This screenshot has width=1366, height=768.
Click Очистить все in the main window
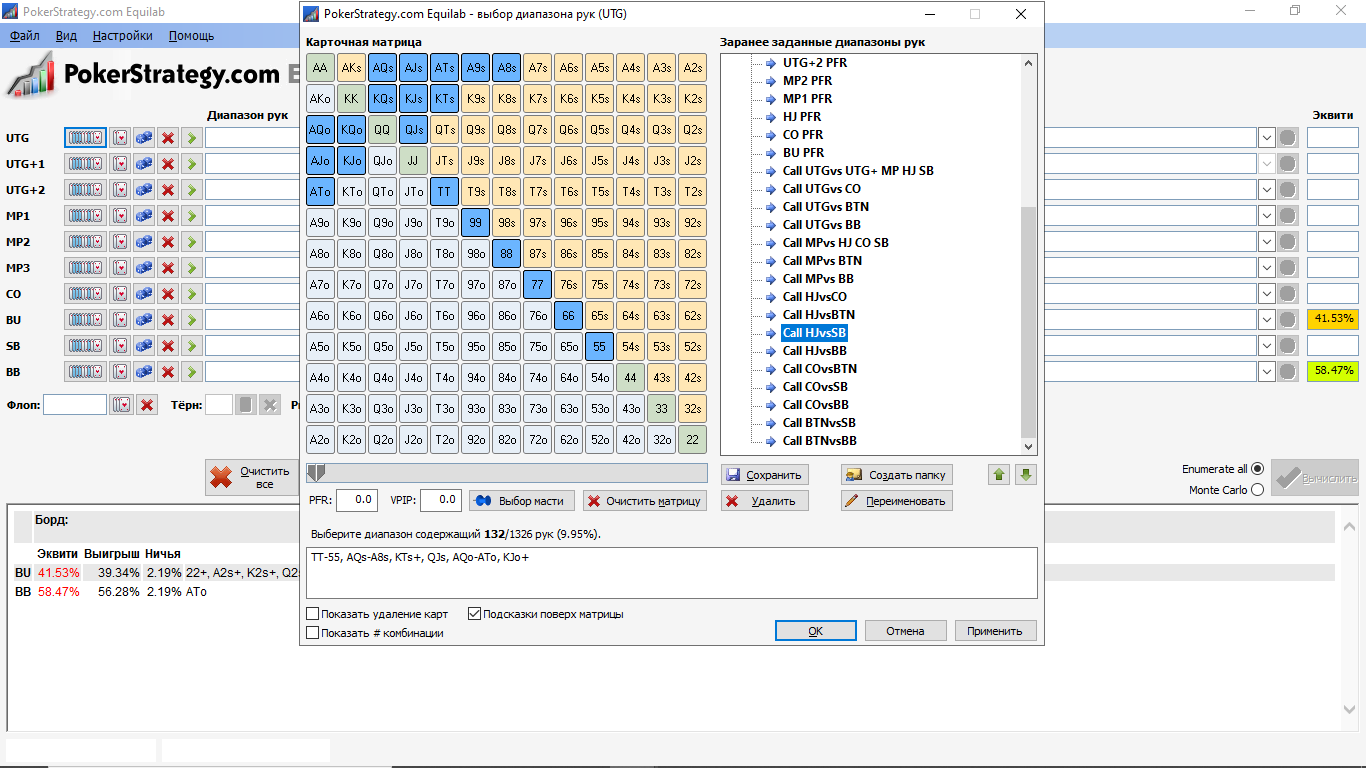254,478
